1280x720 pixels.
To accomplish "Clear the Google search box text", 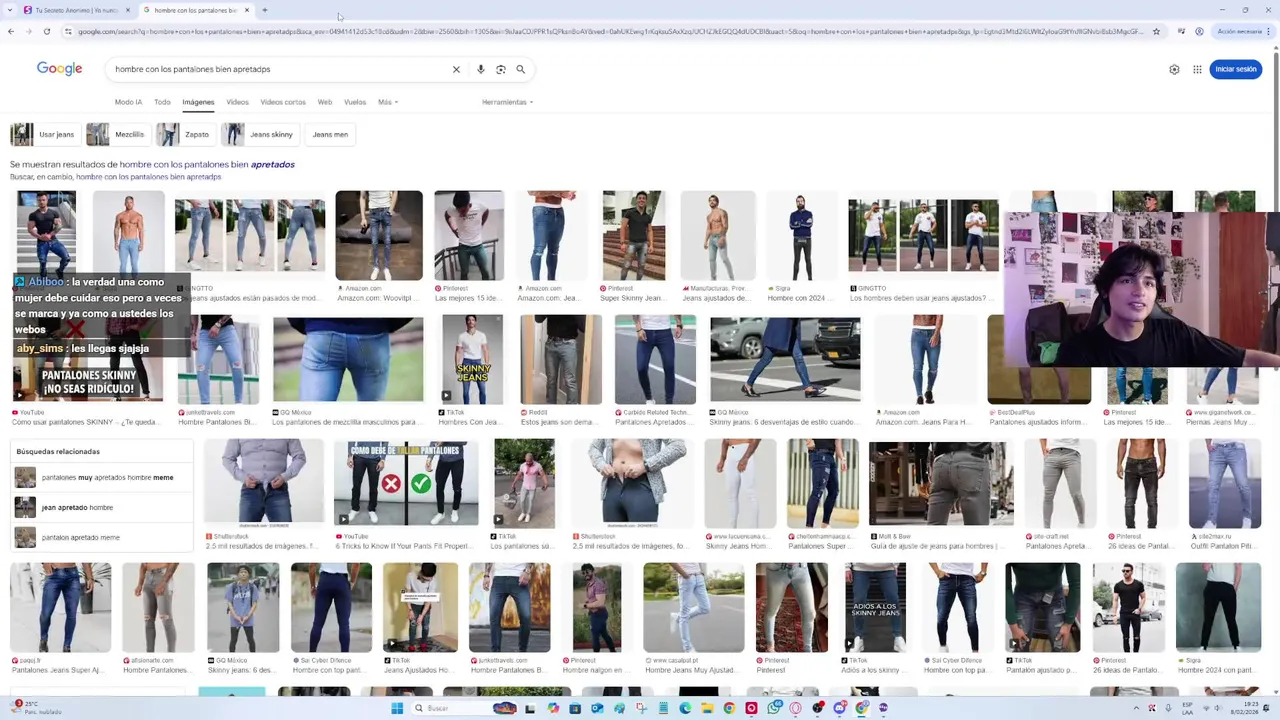I will 456,69.
